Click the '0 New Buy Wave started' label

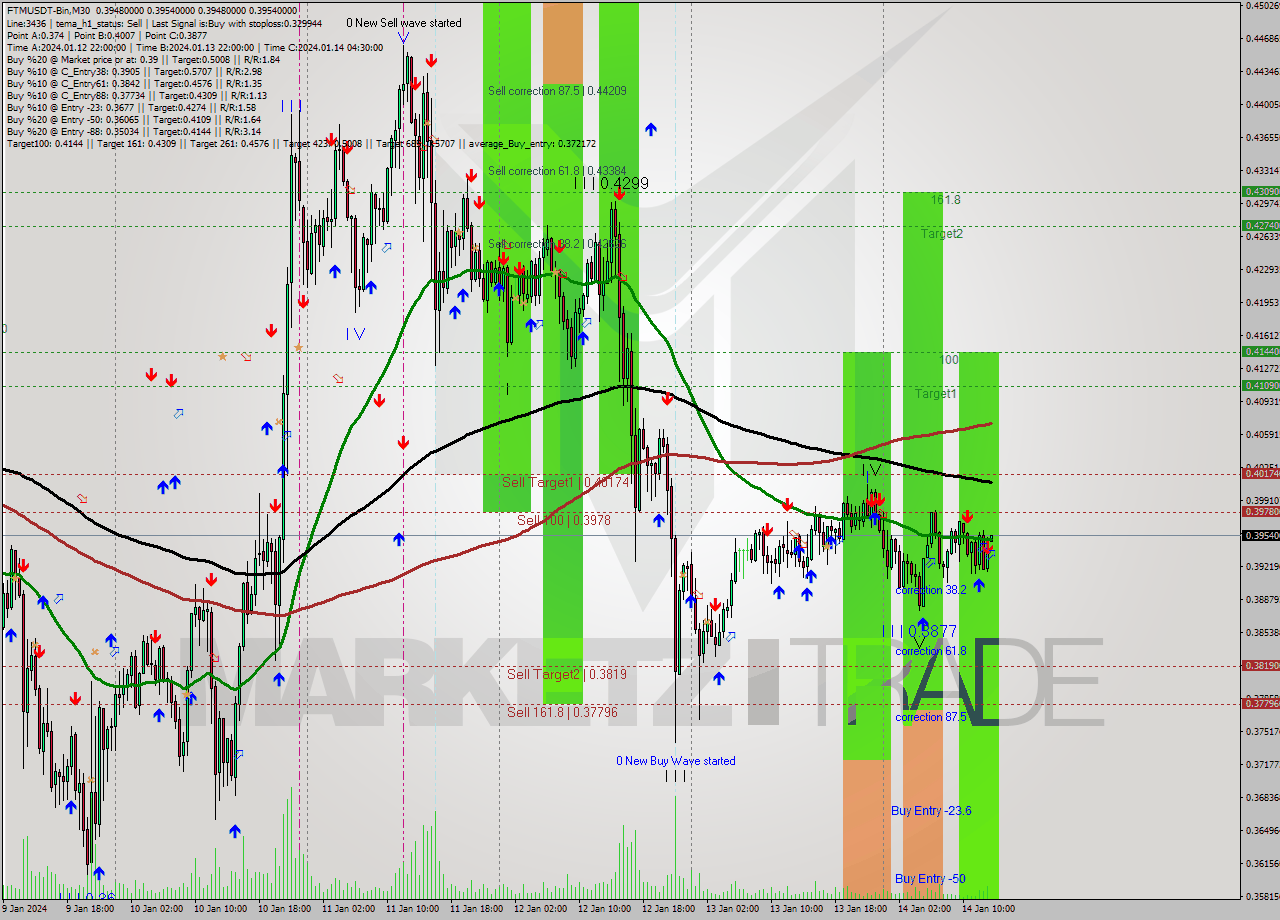pyautogui.click(x=676, y=761)
